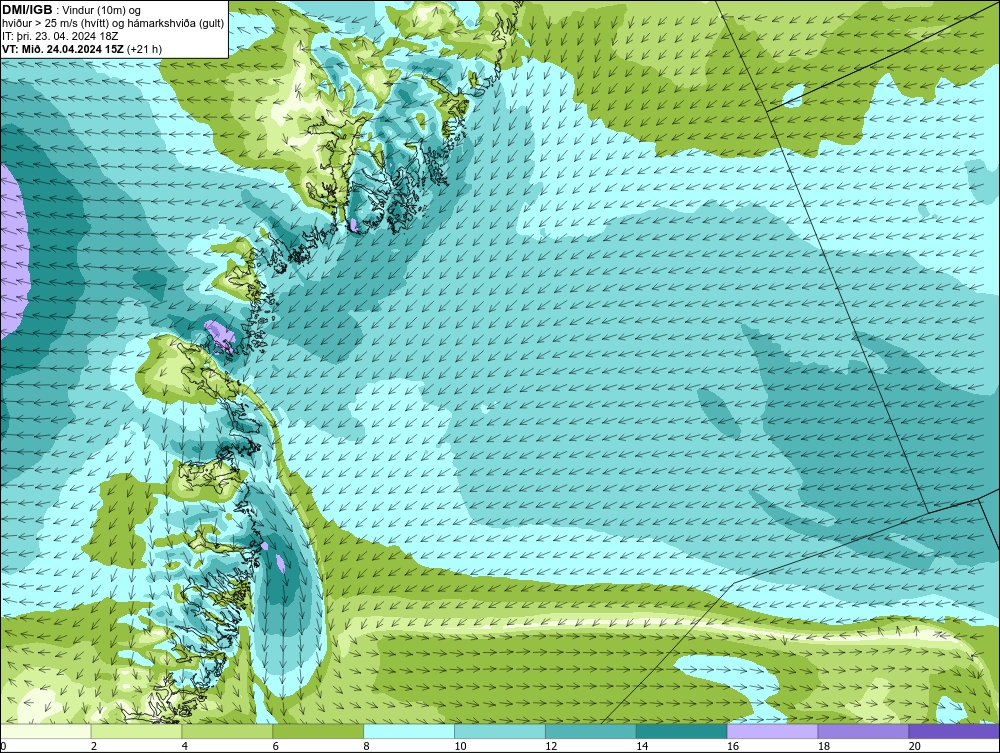Click the 6-8 m/s olive green swatch
The image size is (1000, 753).
coord(318,731)
